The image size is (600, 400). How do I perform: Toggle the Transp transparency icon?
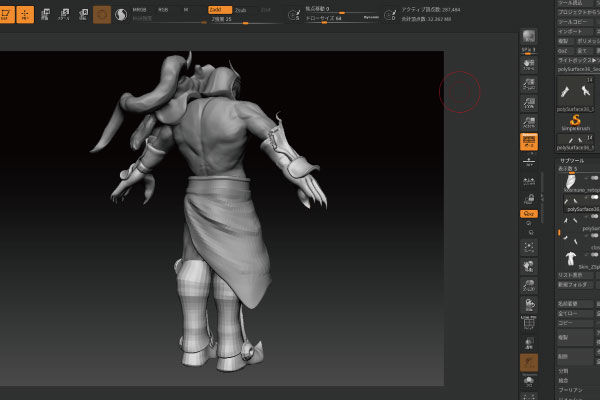point(529,343)
